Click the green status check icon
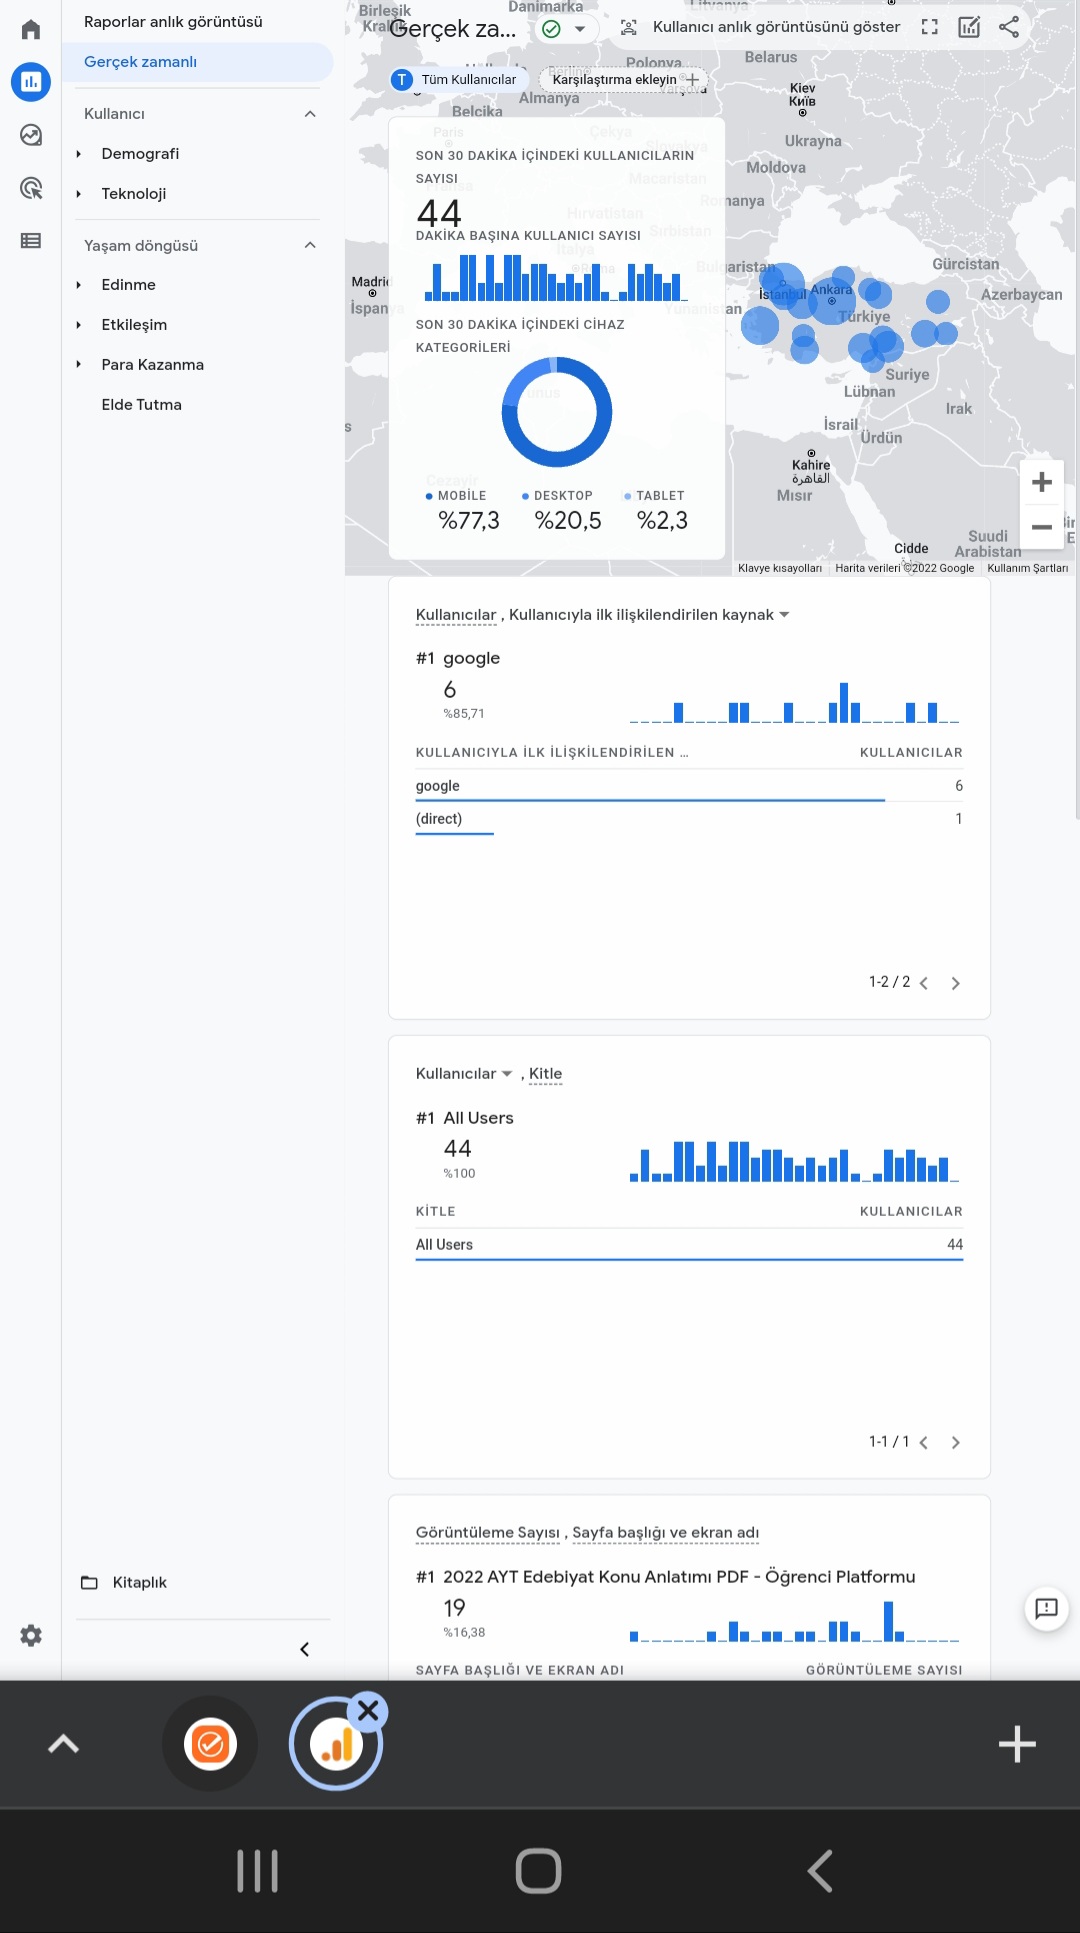Viewport: 1080px width, 1933px height. 551,28
